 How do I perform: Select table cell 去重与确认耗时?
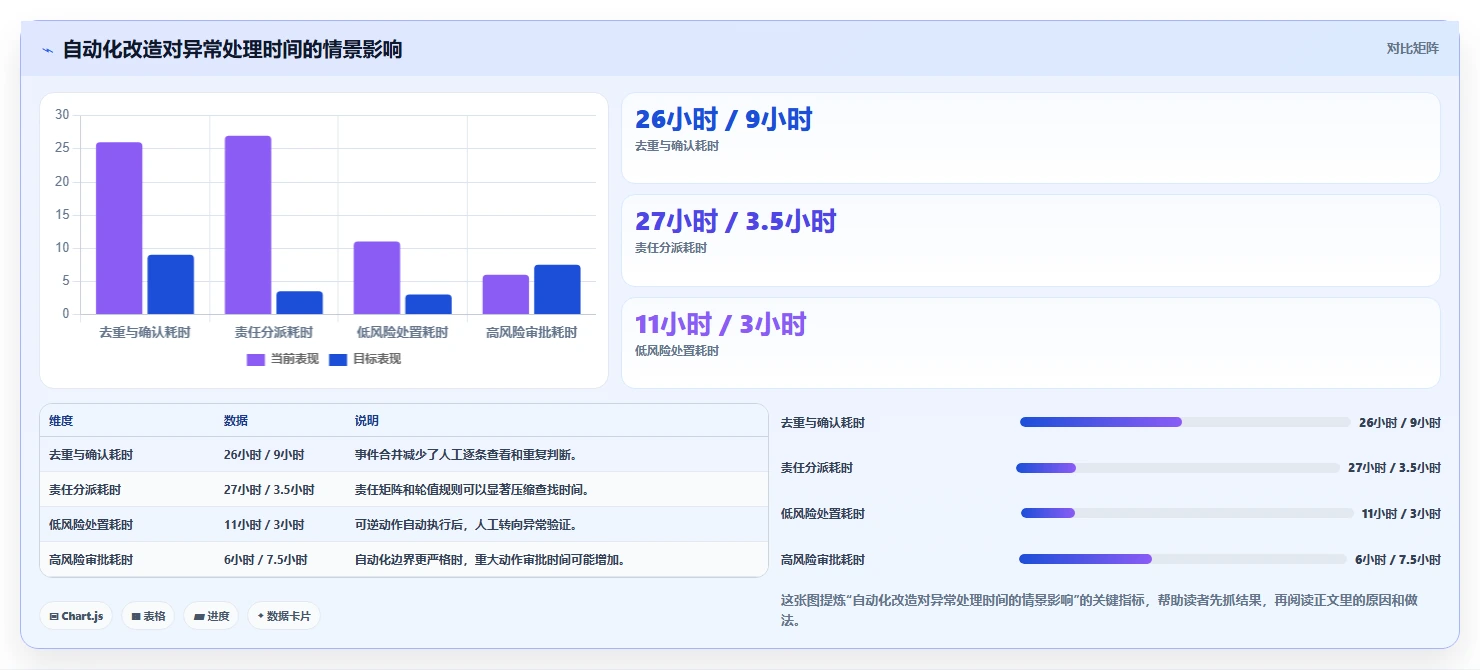[x=91, y=455]
